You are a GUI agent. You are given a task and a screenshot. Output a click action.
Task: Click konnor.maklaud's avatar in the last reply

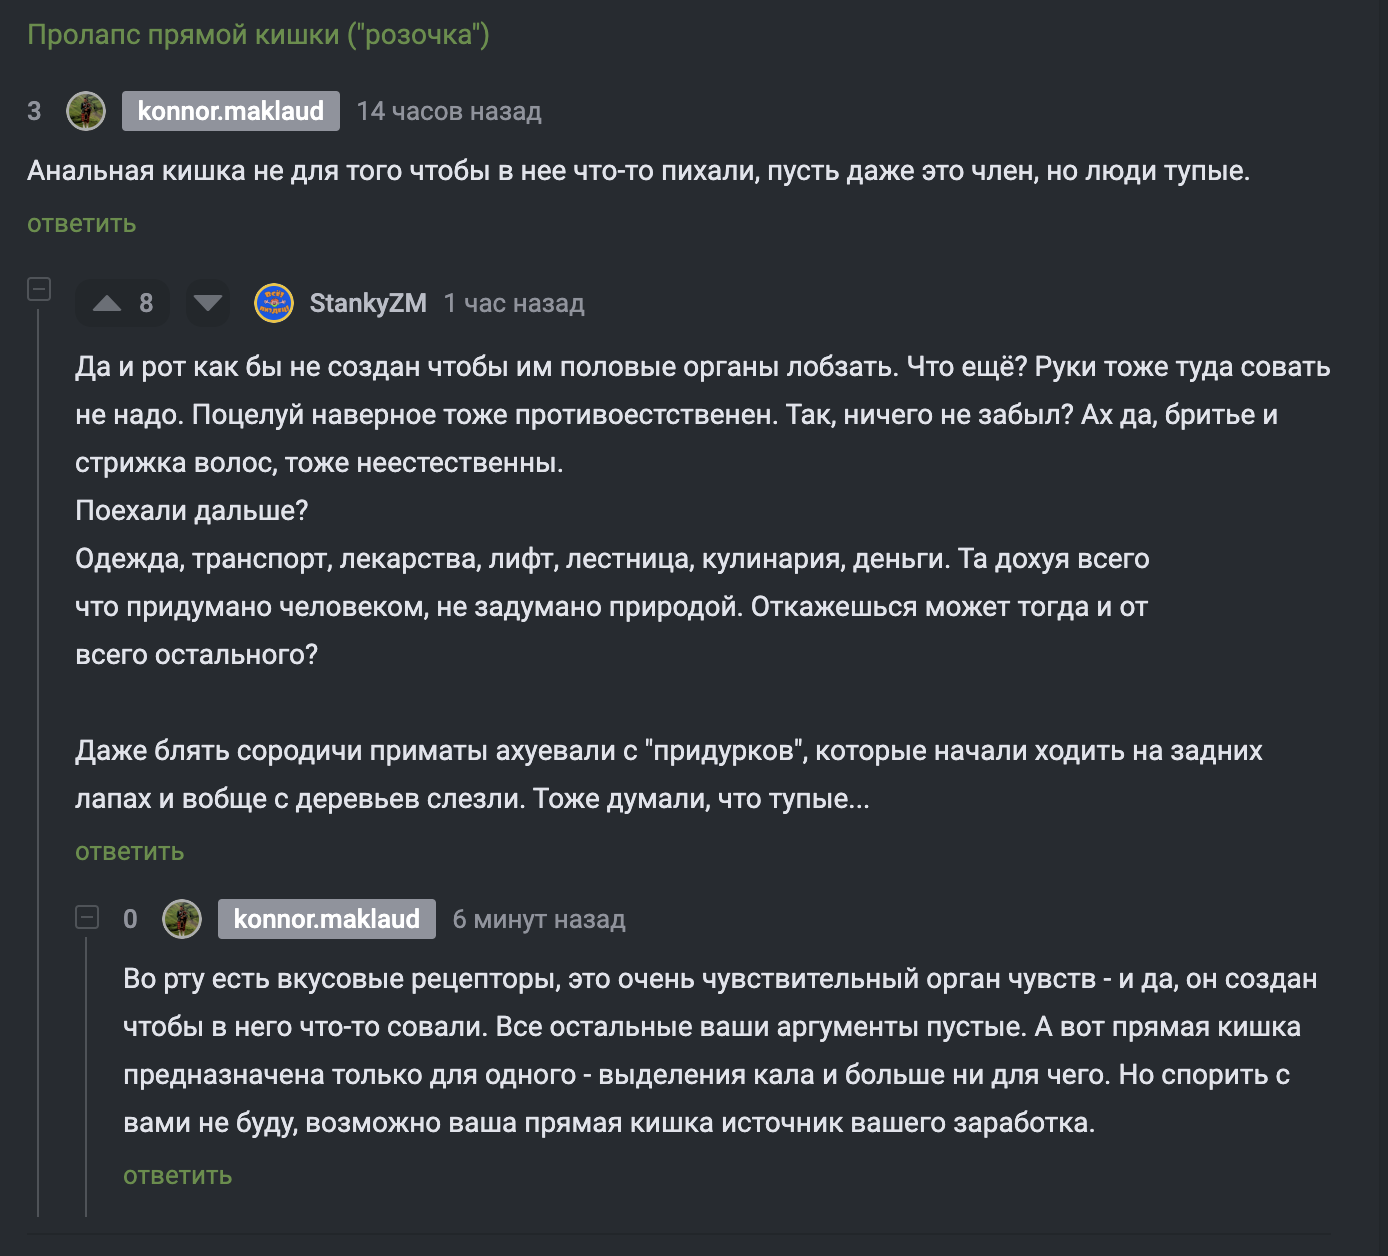pos(181,919)
